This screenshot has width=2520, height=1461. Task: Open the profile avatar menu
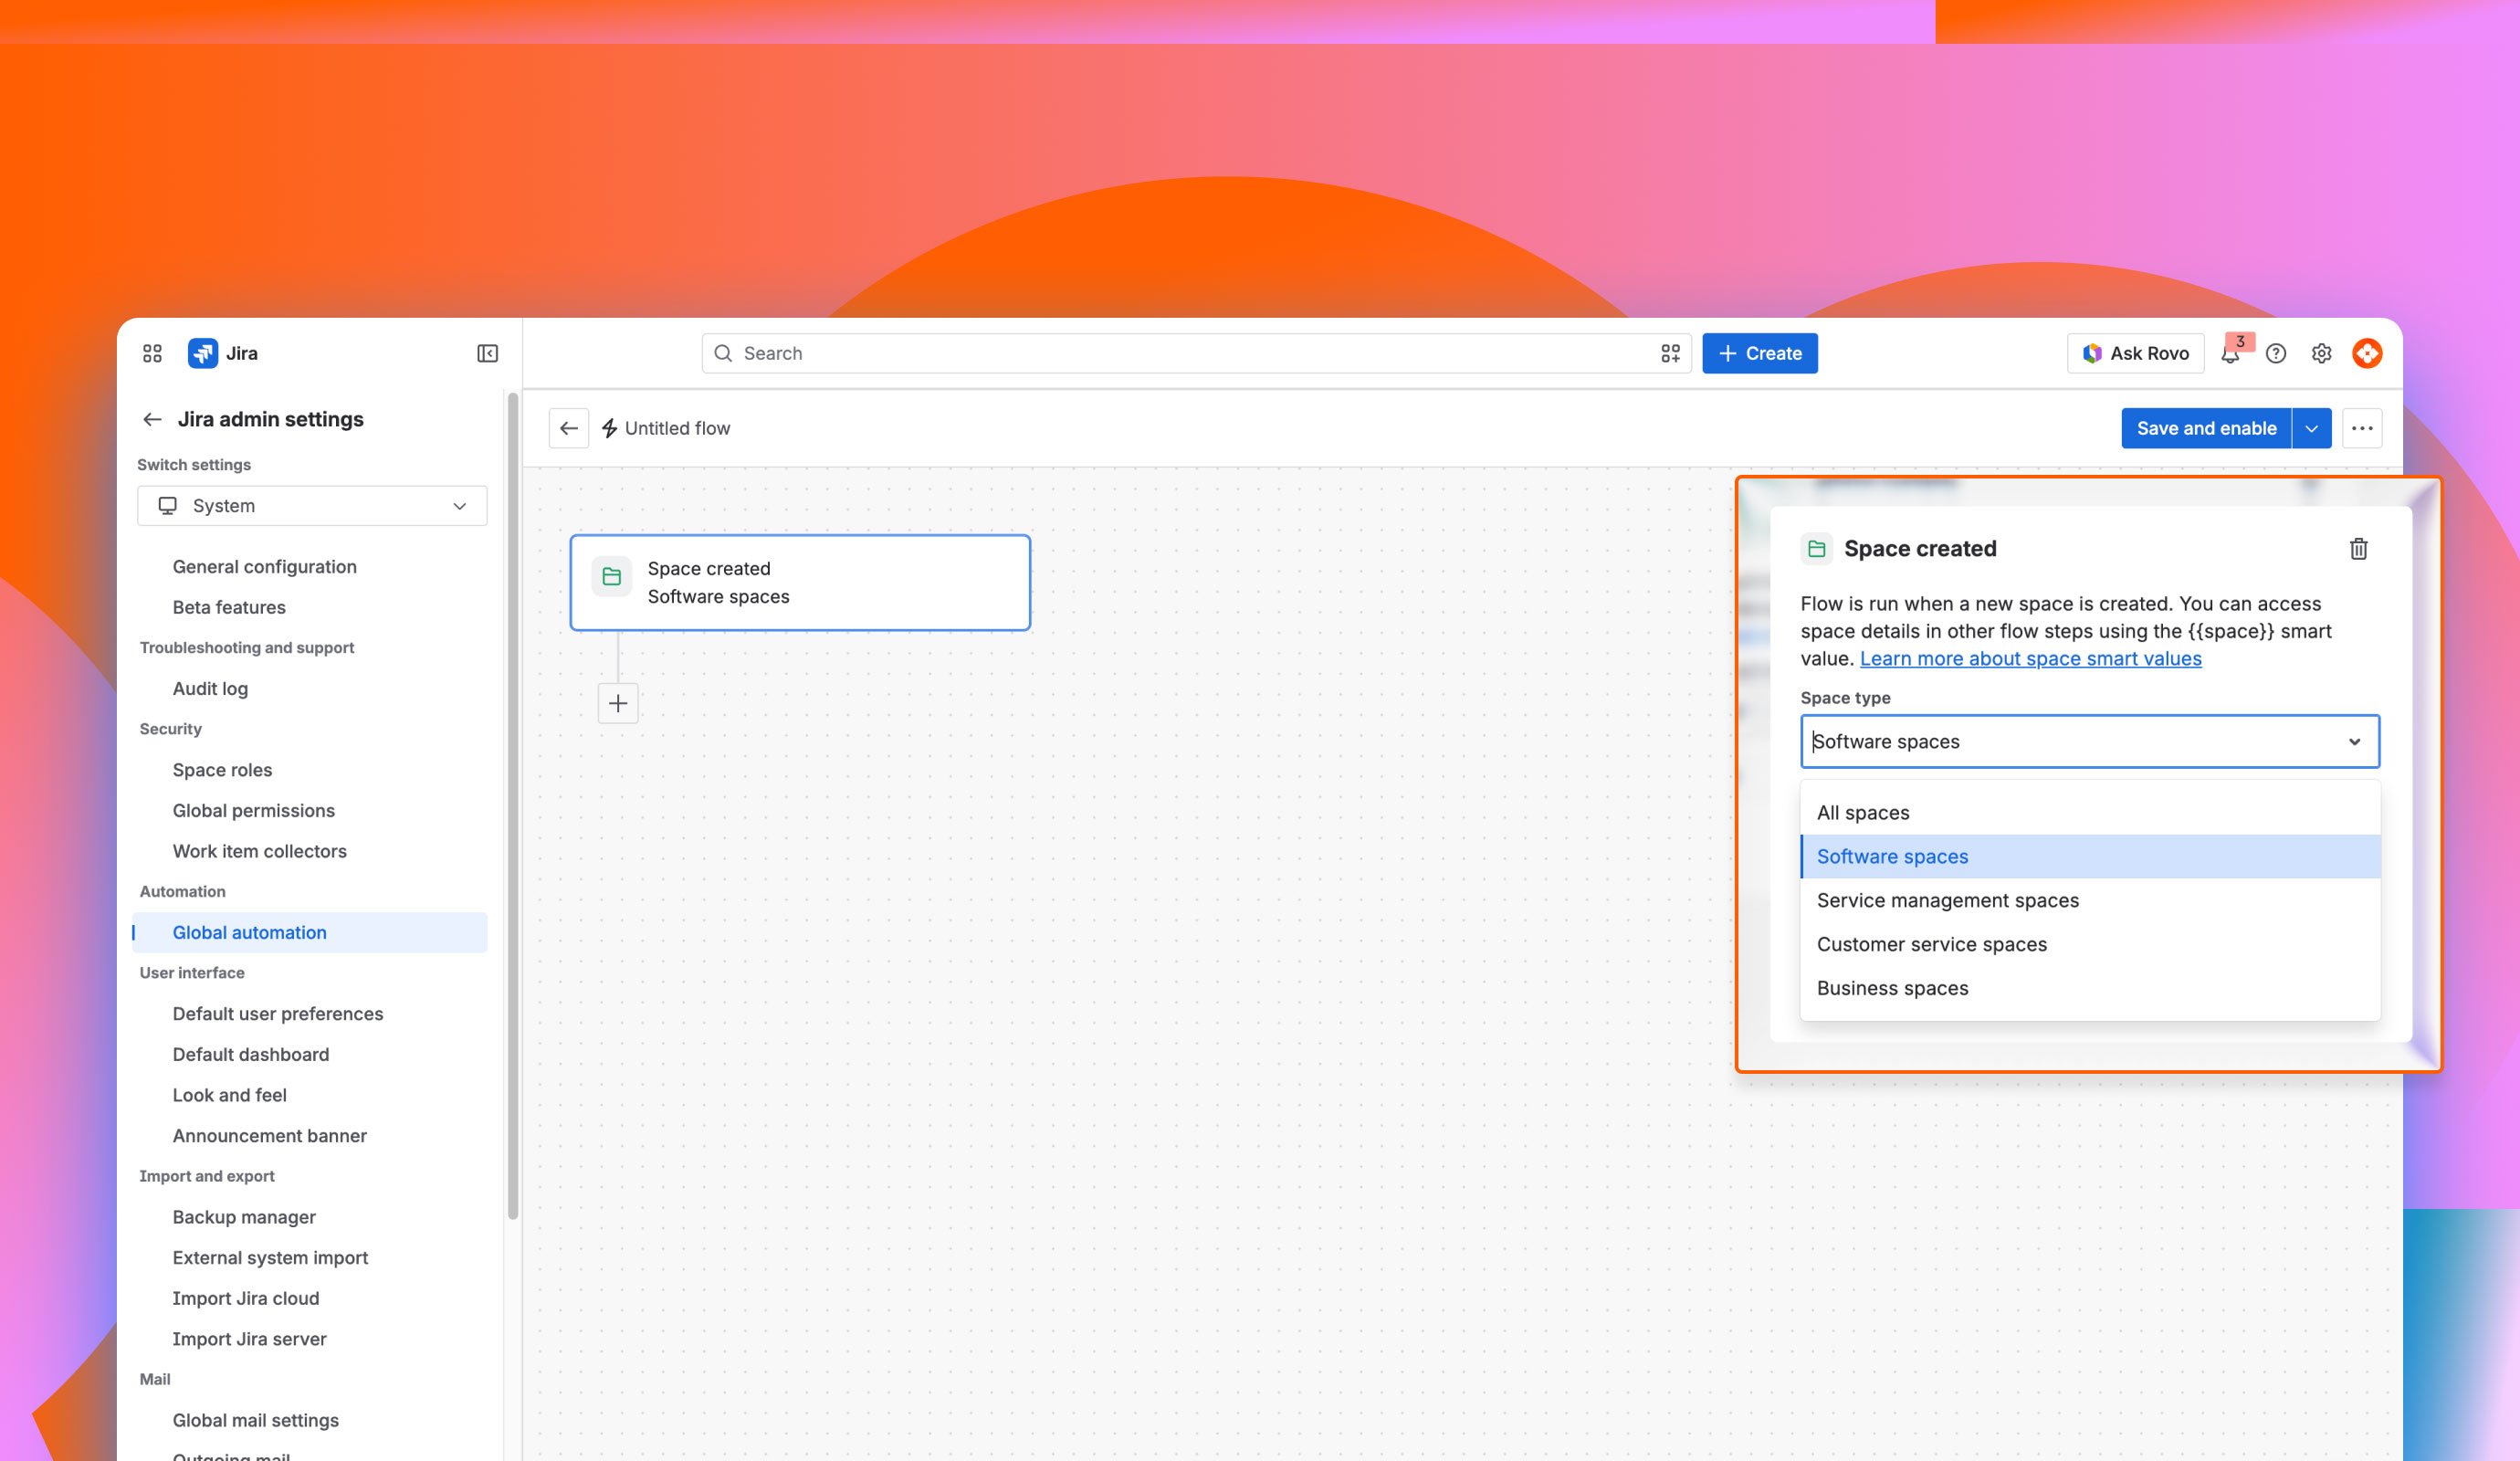[2367, 353]
